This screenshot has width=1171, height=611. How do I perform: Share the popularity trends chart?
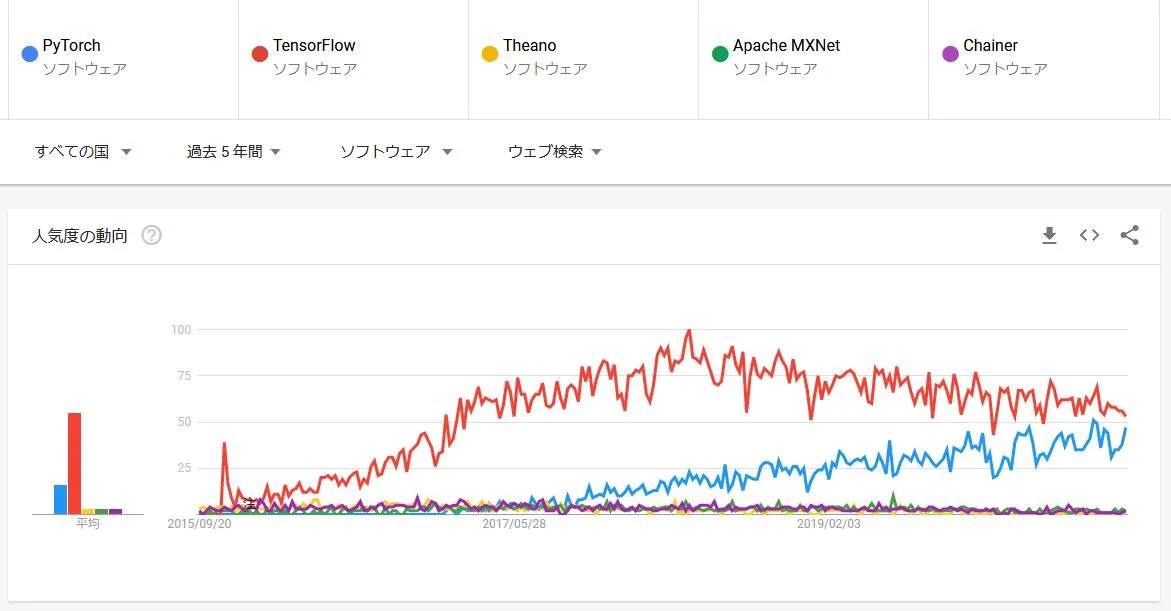tap(1129, 236)
